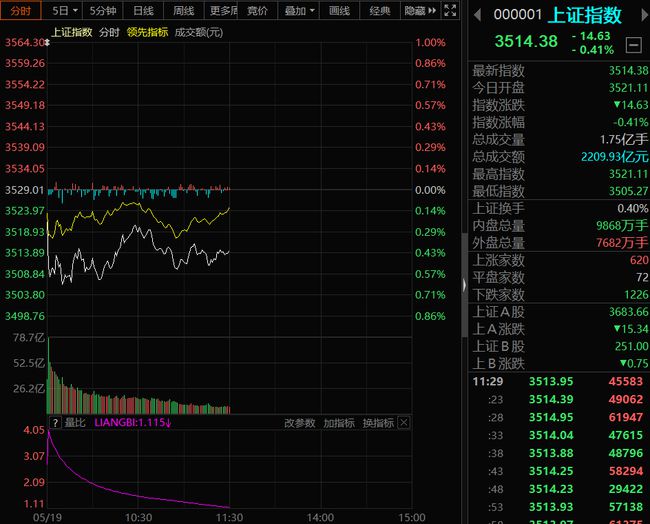Click the 上证B股 251.00 value
This screenshot has height=524, width=650.
(x=631, y=346)
